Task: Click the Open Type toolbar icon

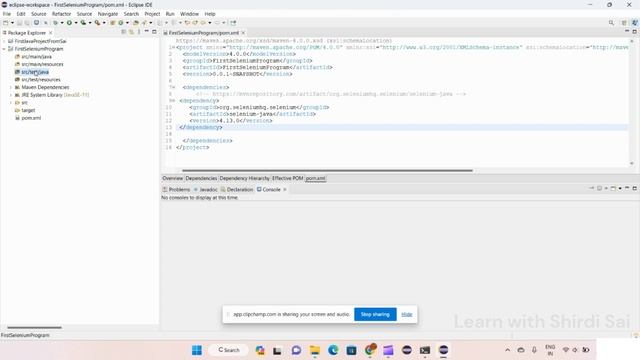Action: pyautogui.click(x=136, y=23)
